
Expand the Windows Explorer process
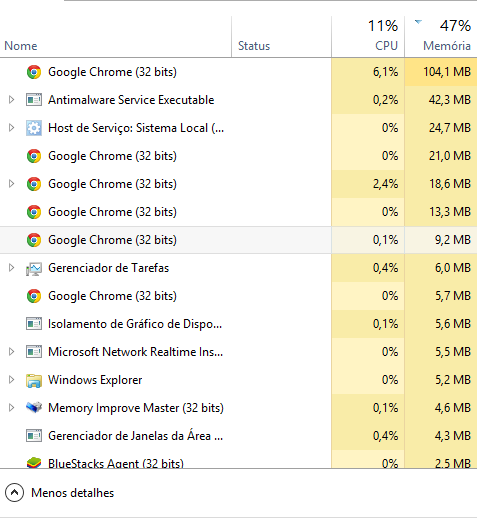click(11, 380)
